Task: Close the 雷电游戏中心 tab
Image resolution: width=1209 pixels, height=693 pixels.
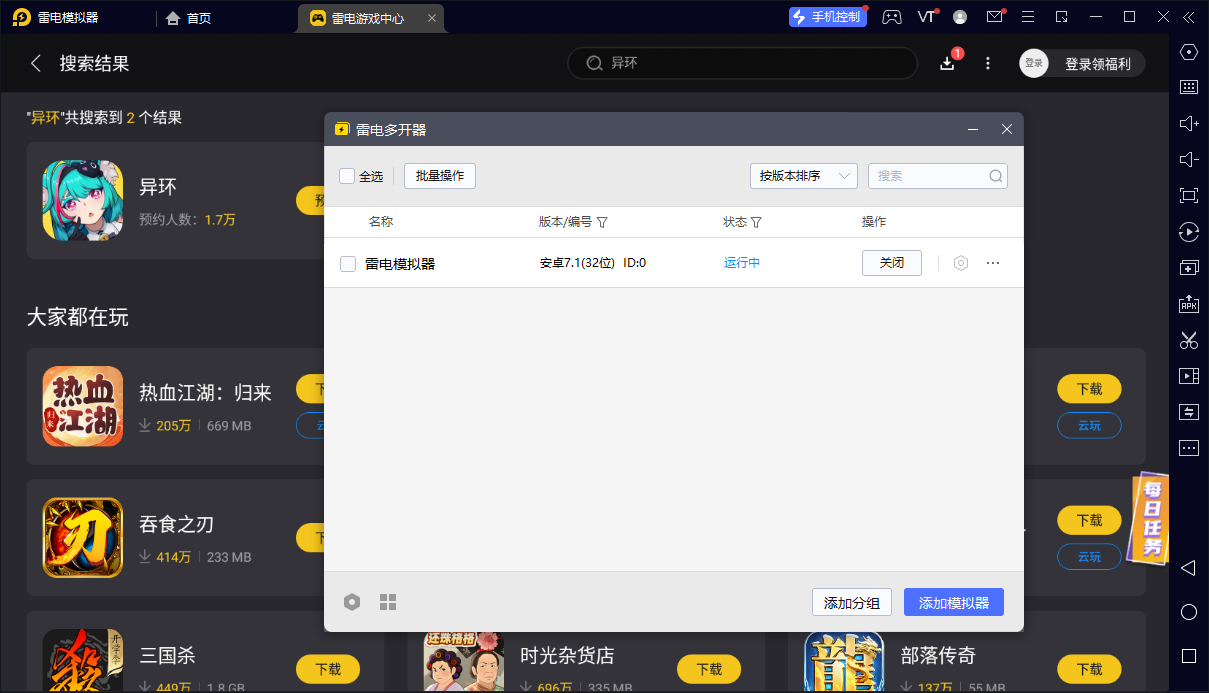Action: 431,17
